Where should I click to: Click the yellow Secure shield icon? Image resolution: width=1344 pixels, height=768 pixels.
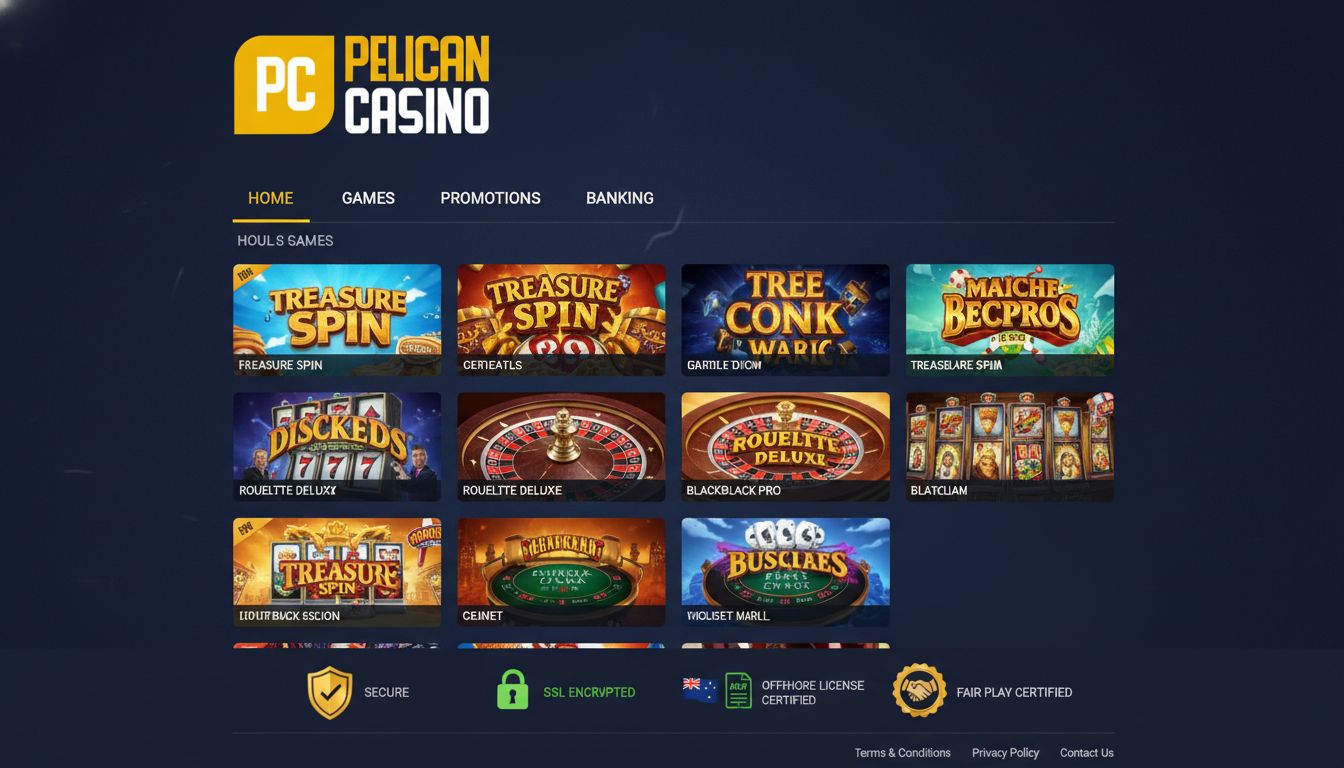tap(330, 692)
